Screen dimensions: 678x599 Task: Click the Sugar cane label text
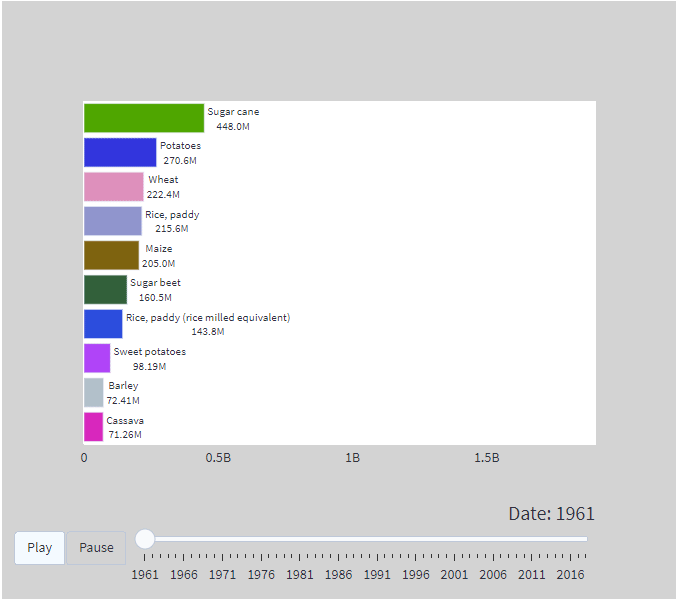233,112
